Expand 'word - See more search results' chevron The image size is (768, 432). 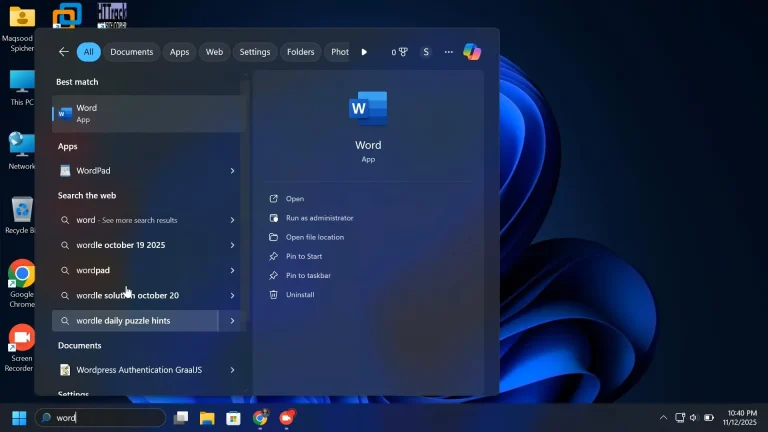pos(232,220)
